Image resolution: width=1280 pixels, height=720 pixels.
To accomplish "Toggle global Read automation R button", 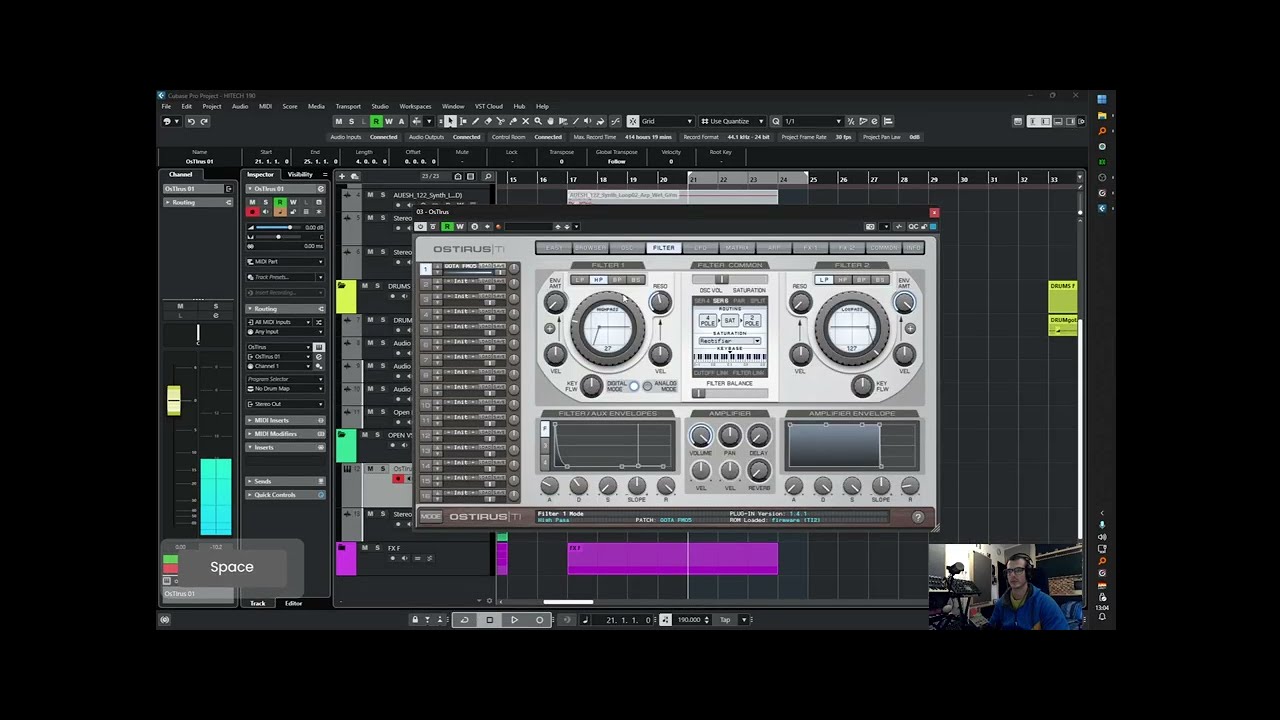I will tap(376, 121).
